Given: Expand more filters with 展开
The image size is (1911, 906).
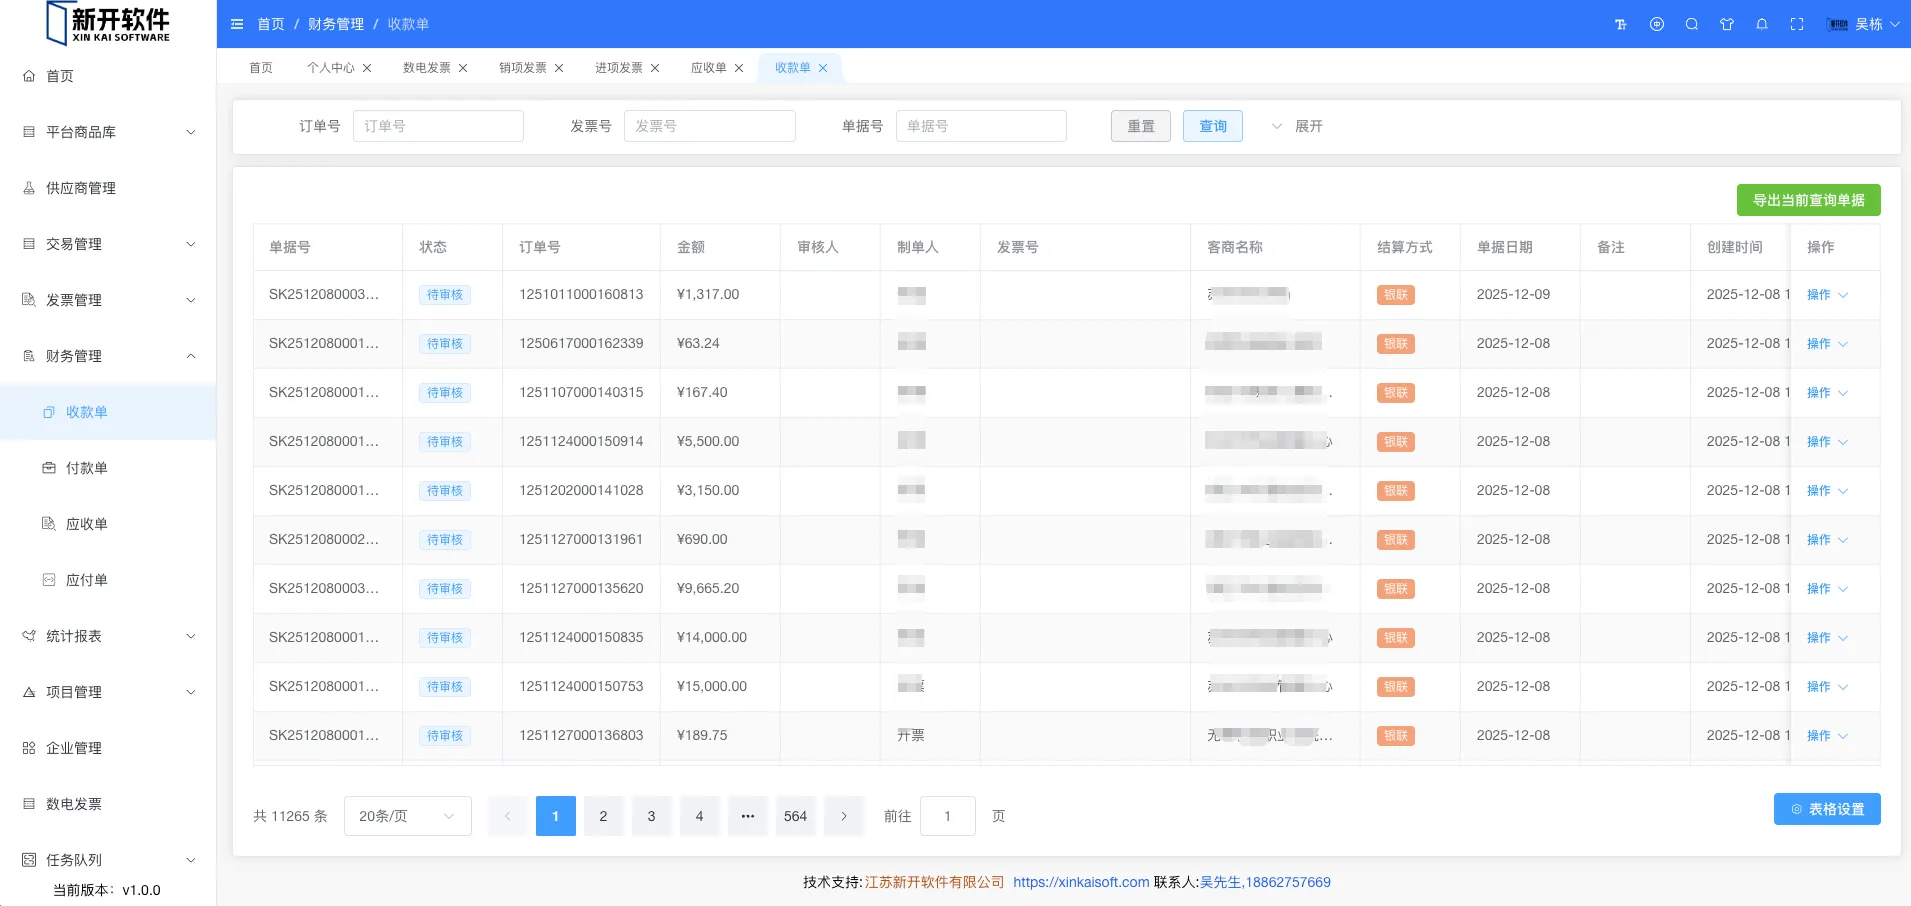Looking at the screenshot, I should (1297, 126).
